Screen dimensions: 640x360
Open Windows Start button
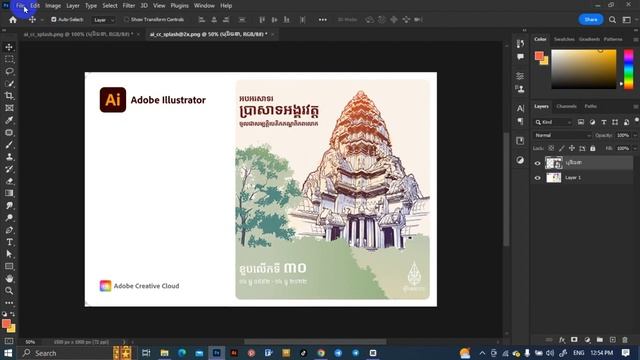(8, 353)
